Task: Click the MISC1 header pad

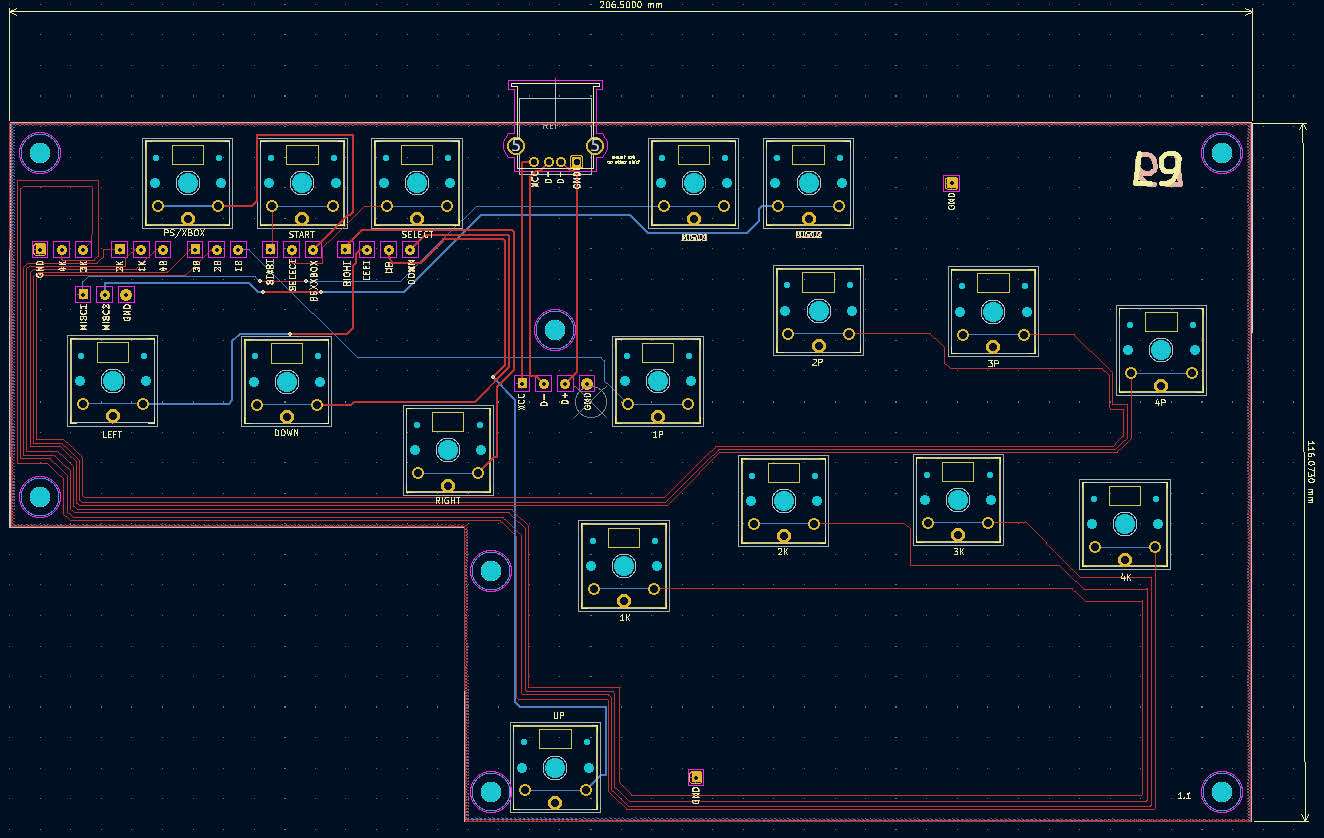Action: point(83,294)
